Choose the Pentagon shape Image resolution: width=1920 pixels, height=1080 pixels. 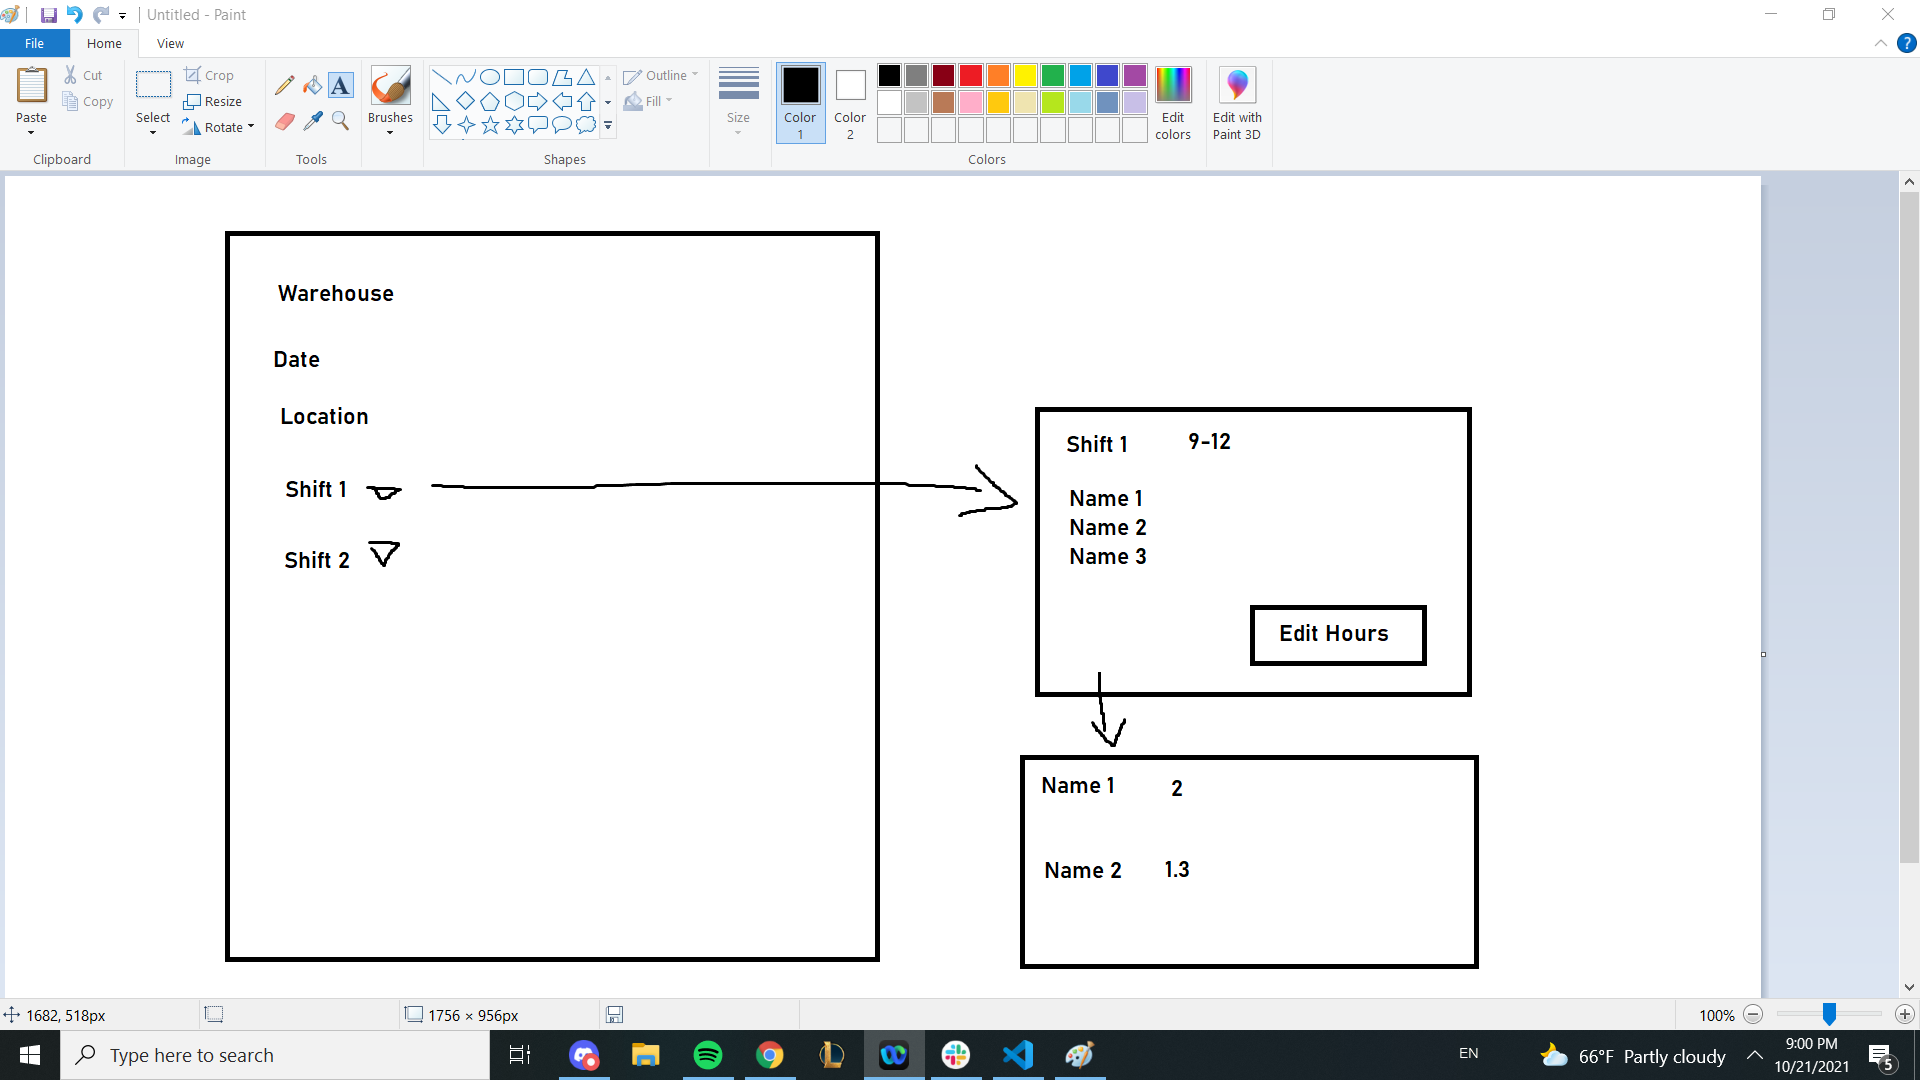coord(489,101)
